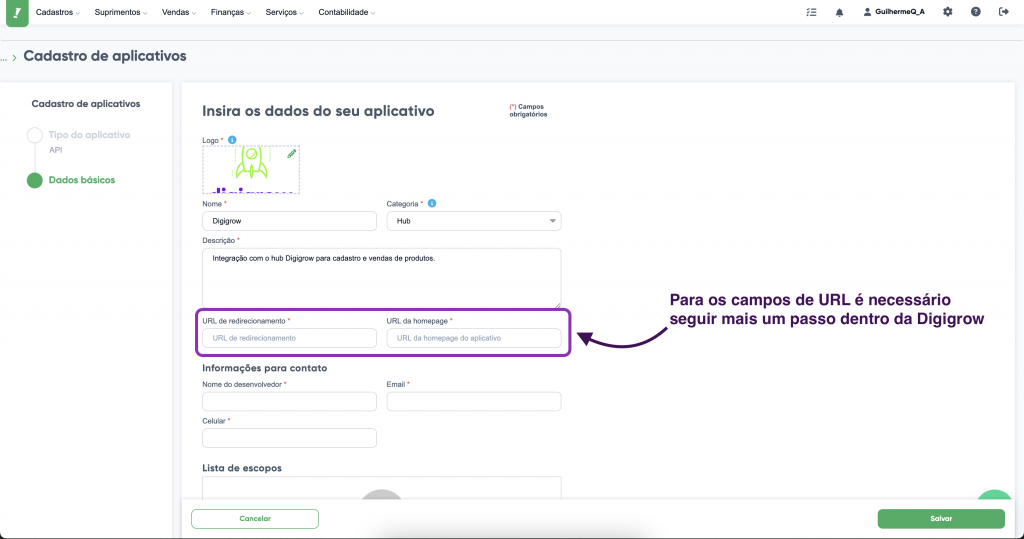The image size is (1024, 539).
Task: Click the pencil icon to edit logo
Action: 291,154
